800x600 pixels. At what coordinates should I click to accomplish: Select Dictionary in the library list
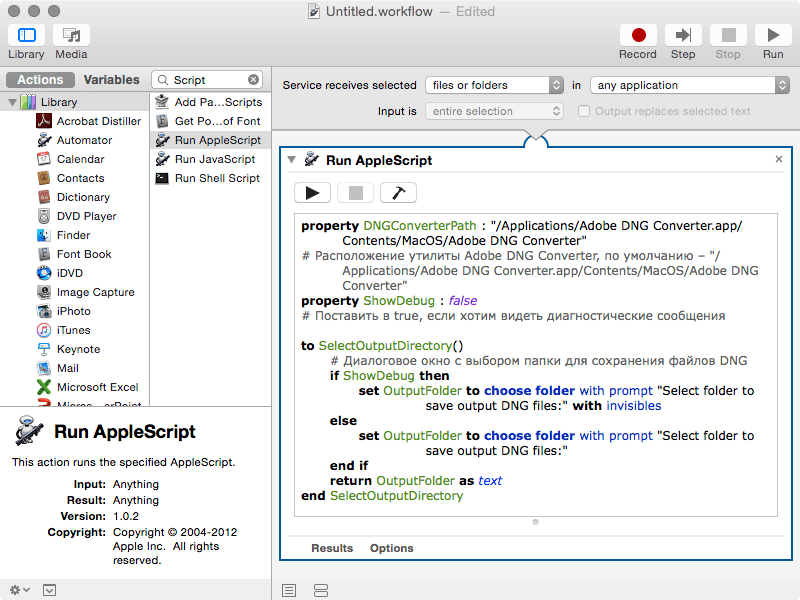(x=73, y=197)
